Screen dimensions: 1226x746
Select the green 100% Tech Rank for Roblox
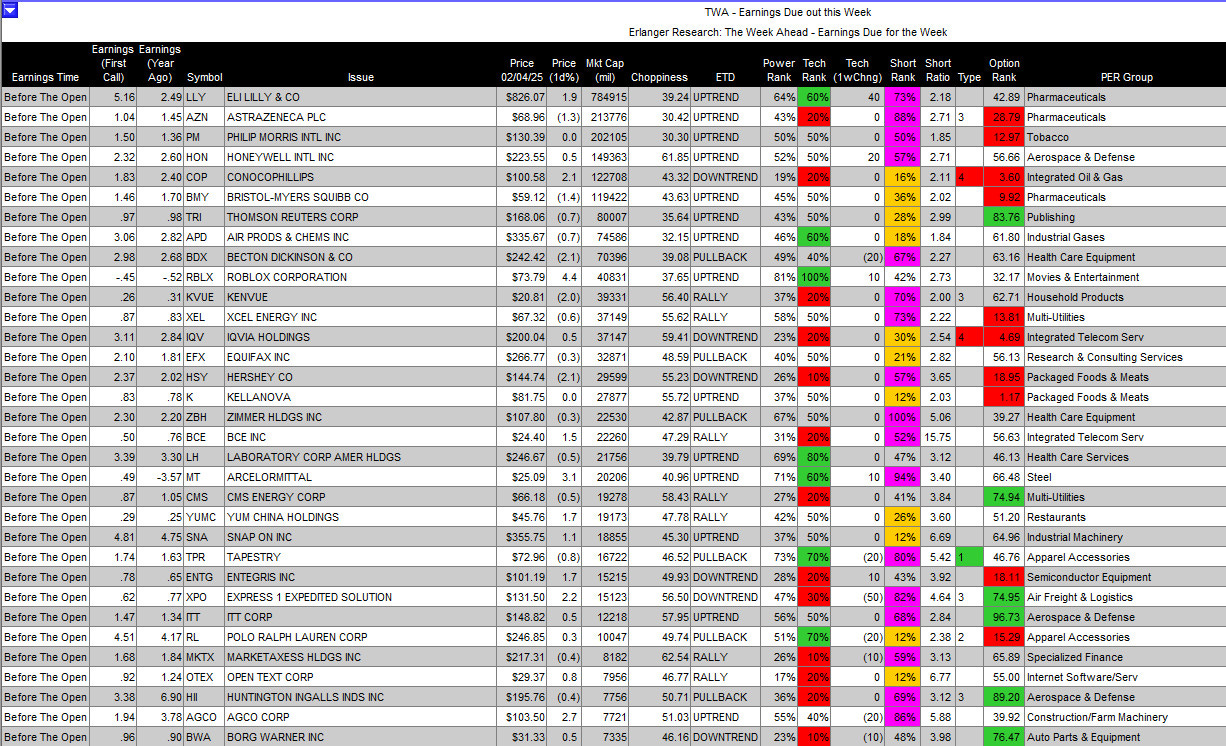(814, 277)
